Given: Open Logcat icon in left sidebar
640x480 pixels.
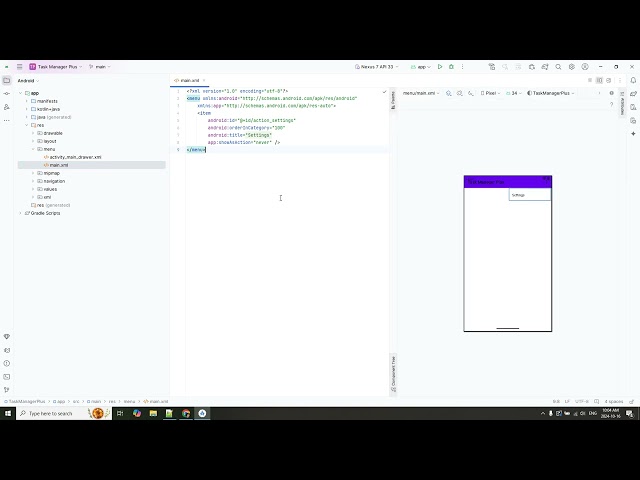Looking at the screenshot, I should tap(7, 350).
